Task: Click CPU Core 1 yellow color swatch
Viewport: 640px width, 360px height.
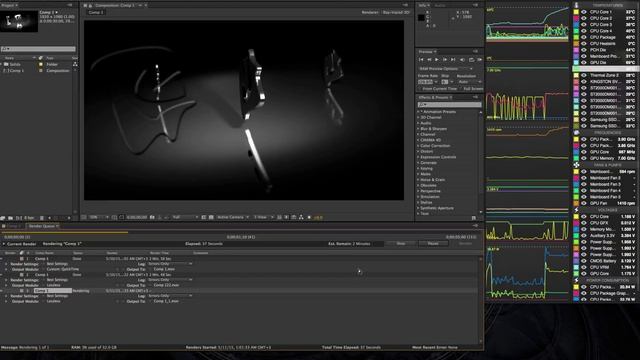Action: 576,12
